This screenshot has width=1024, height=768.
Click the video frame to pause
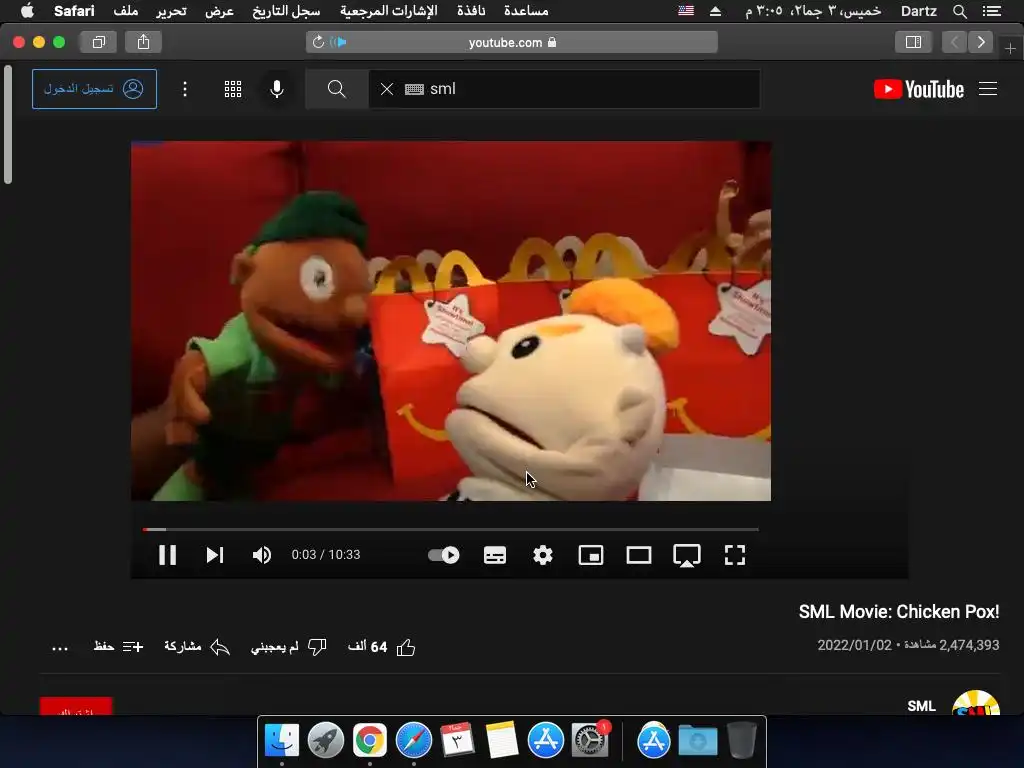point(451,321)
